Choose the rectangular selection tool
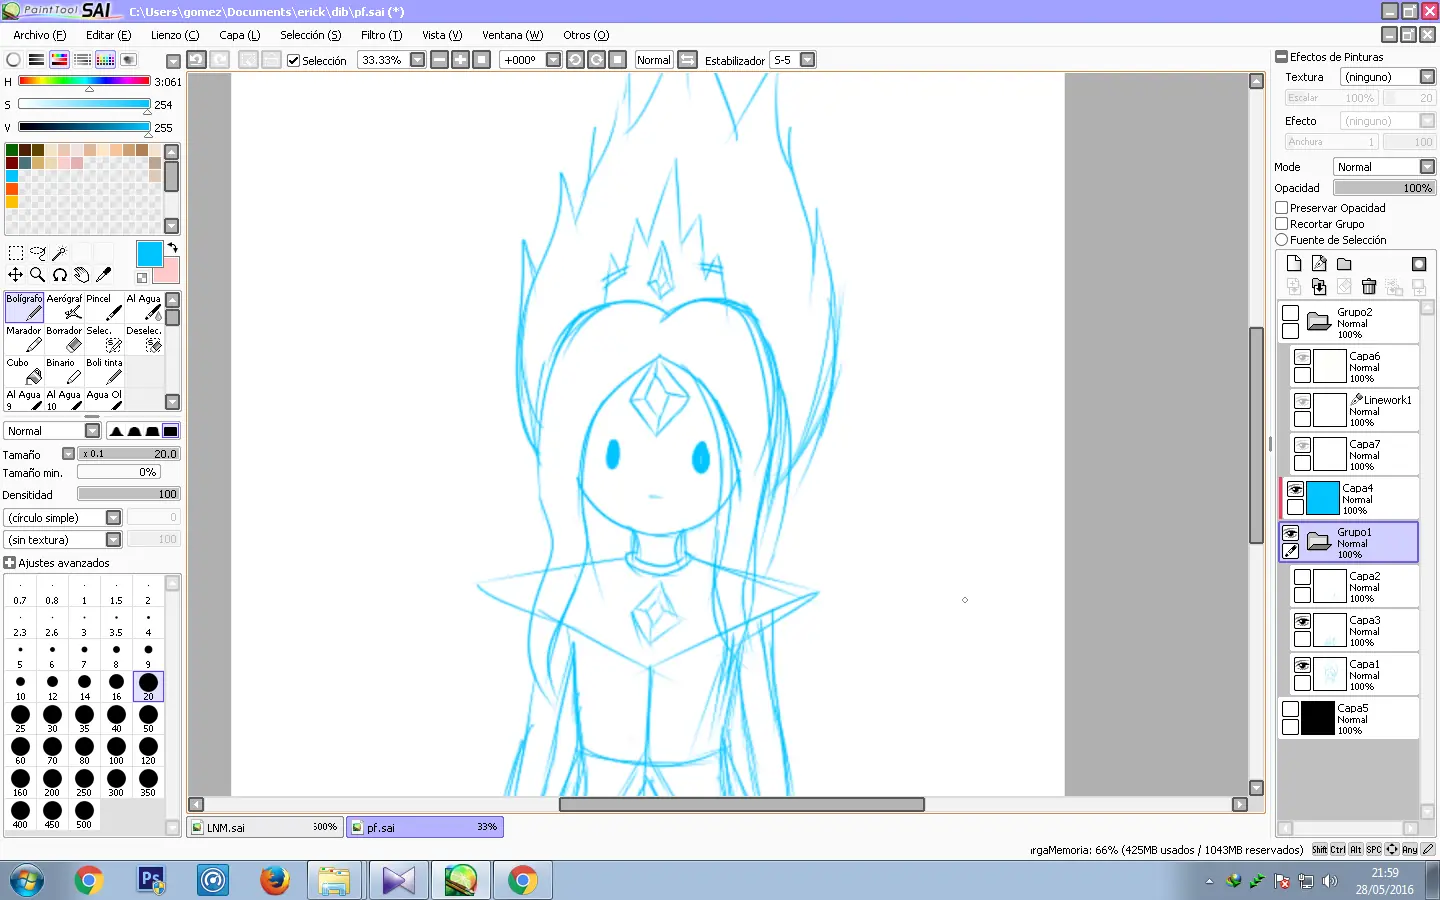 click(x=15, y=253)
